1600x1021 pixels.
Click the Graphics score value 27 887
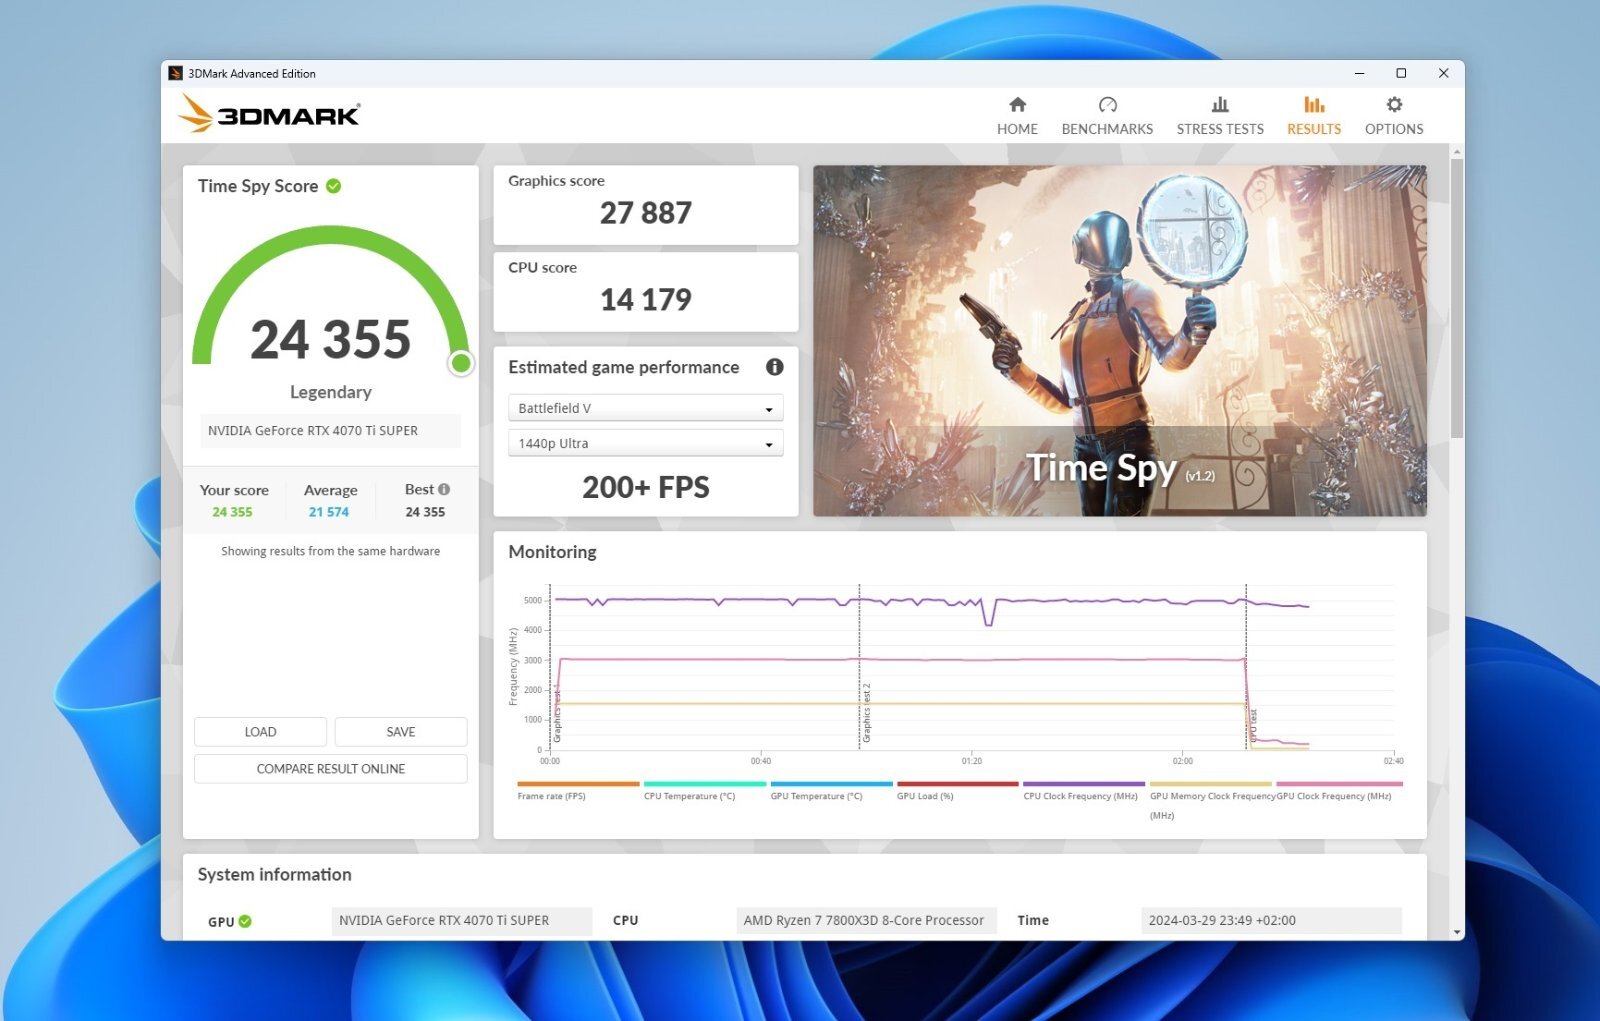[x=646, y=213]
